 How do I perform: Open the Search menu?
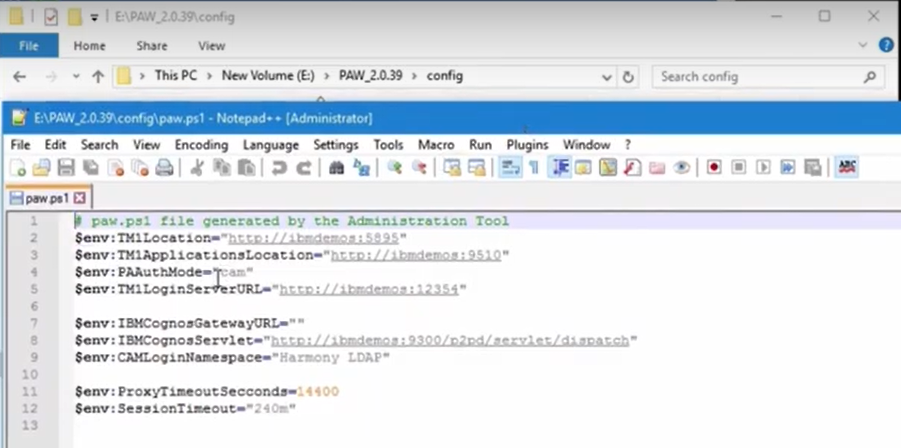[x=99, y=145]
